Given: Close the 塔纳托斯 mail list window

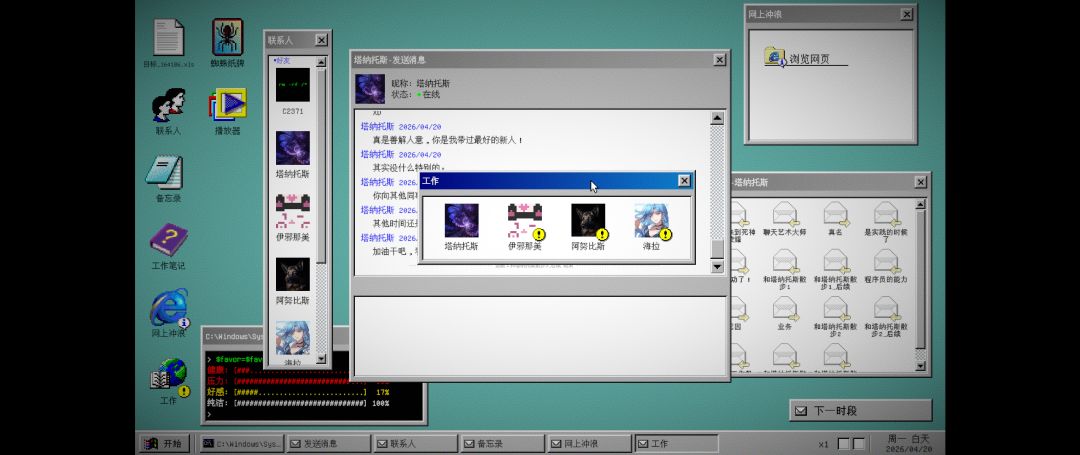Looking at the screenshot, I should click(x=921, y=182).
